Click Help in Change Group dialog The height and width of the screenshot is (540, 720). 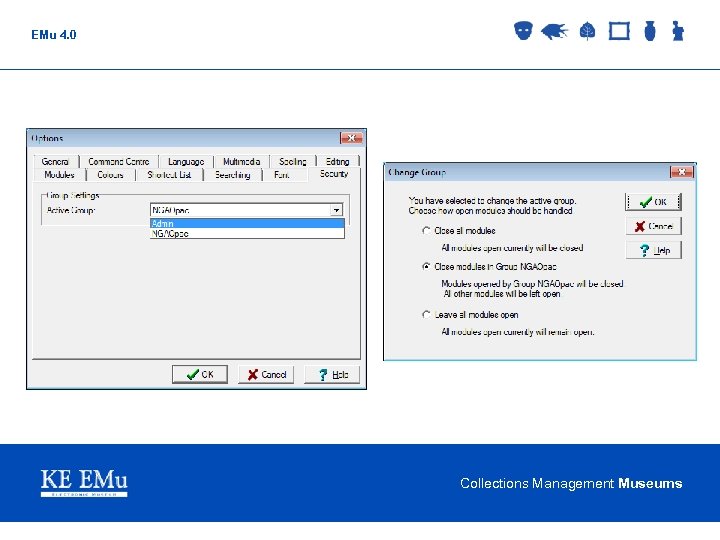click(653, 250)
